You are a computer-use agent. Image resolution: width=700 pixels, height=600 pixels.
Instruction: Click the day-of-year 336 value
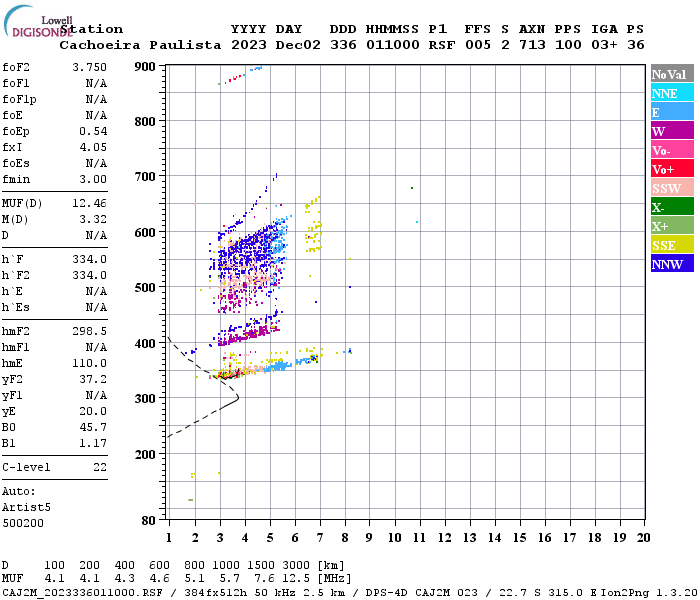(343, 45)
